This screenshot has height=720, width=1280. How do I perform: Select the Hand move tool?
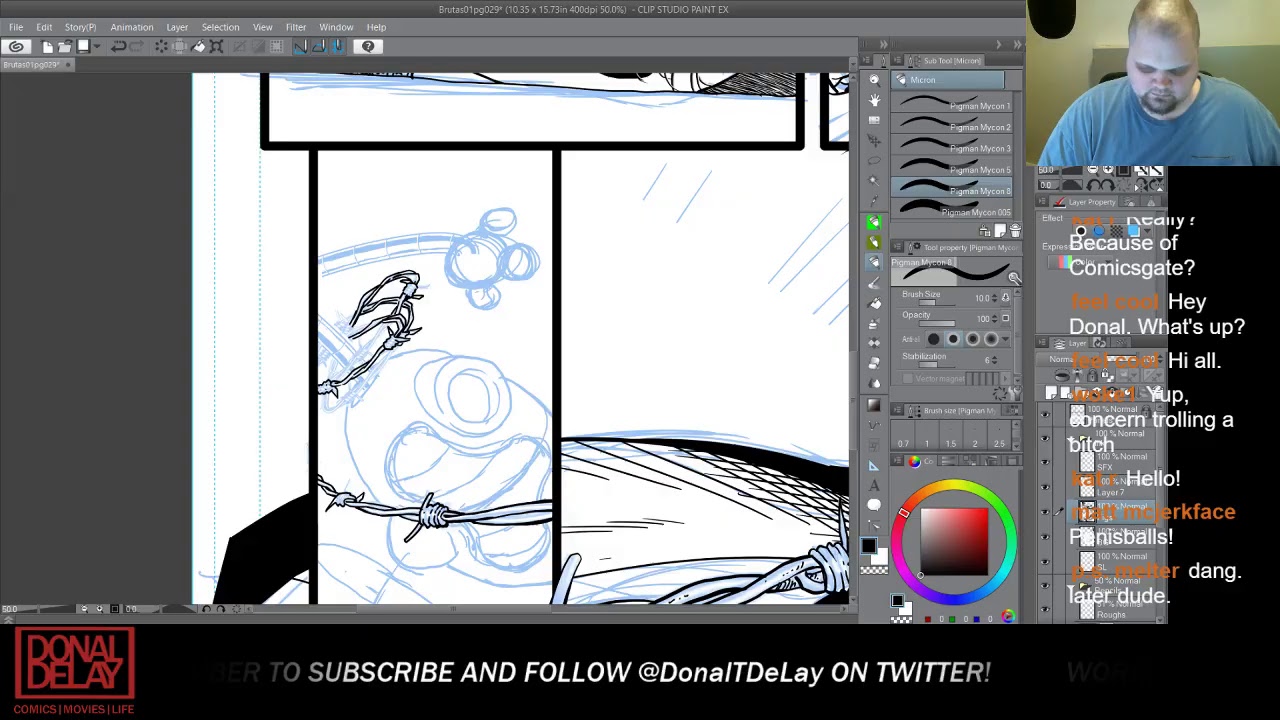(874, 100)
